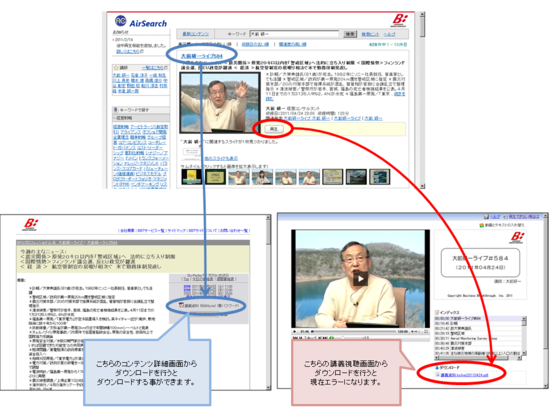The height and width of the screenshot is (412, 550).
Task: Click the video seek progress bar
Action: click(x=354, y=331)
